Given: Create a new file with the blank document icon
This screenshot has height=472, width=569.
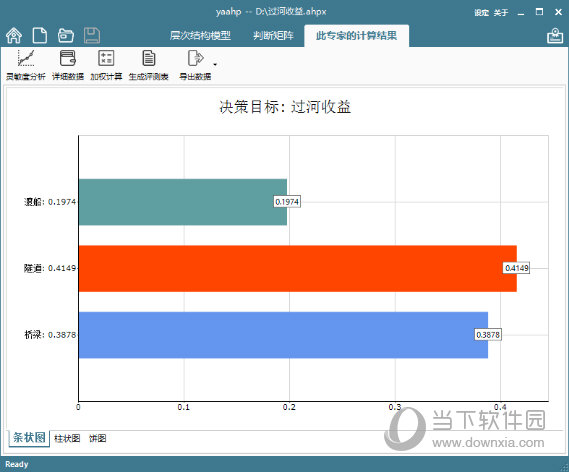Looking at the screenshot, I should click(x=40, y=36).
